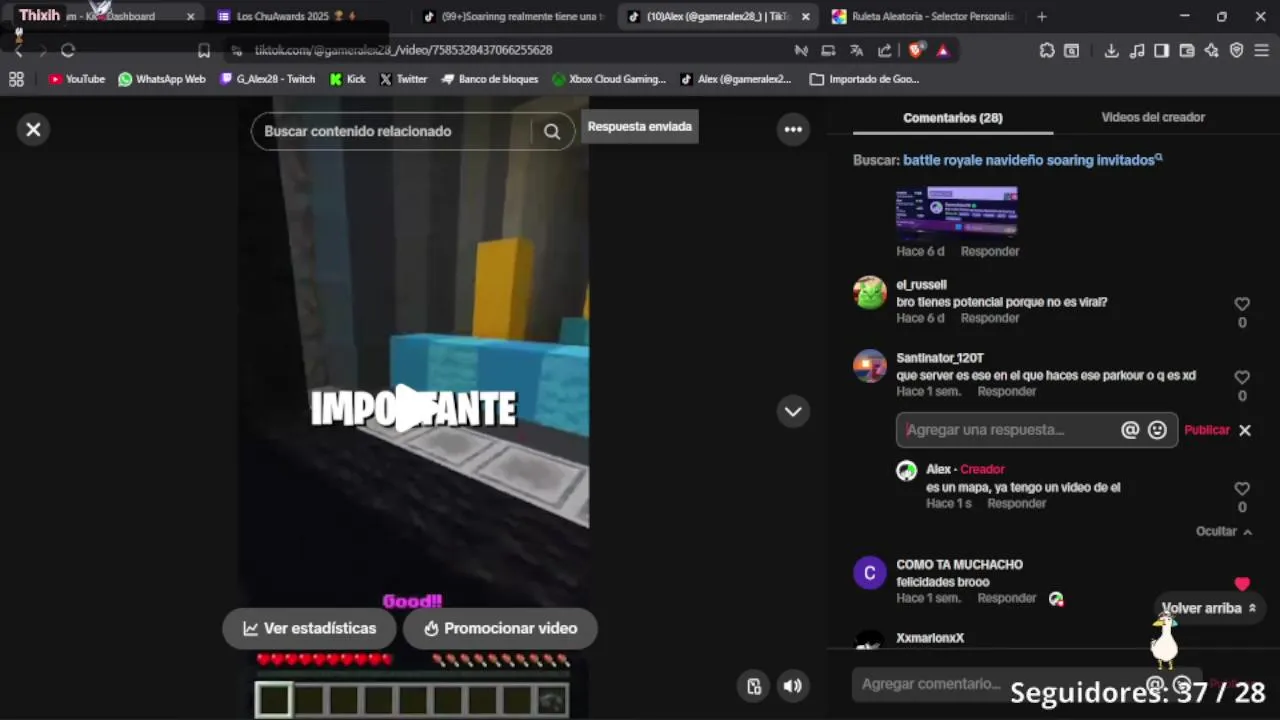Image resolution: width=1280 pixels, height=720 pixels.
Task: Click Responder under Alex's reply
Action: 1017,503
